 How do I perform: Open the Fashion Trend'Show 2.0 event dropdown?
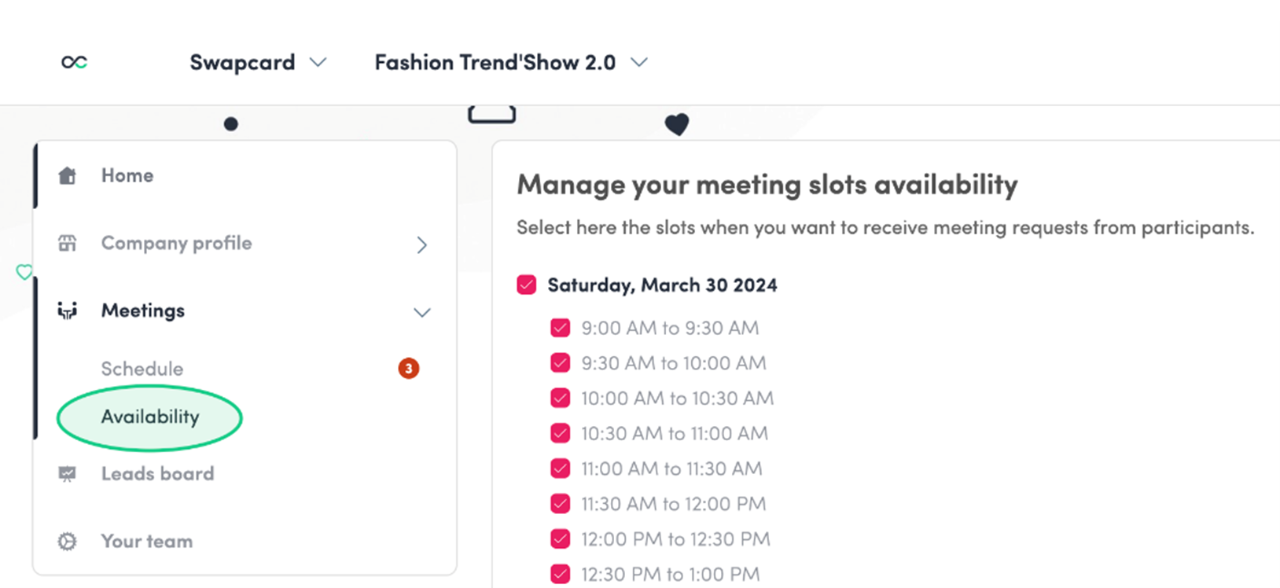(511, 62)
